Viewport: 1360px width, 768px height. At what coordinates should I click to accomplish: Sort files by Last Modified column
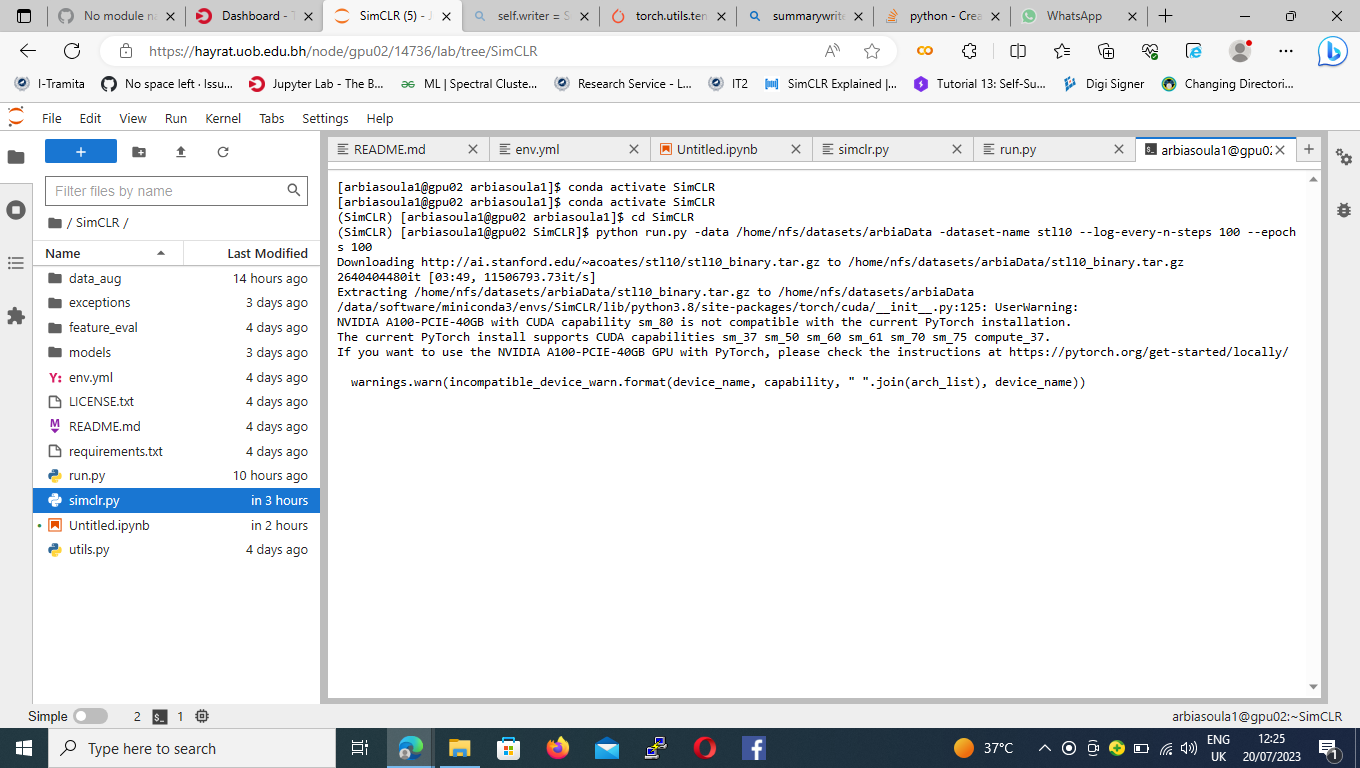[x=267, y=253]
